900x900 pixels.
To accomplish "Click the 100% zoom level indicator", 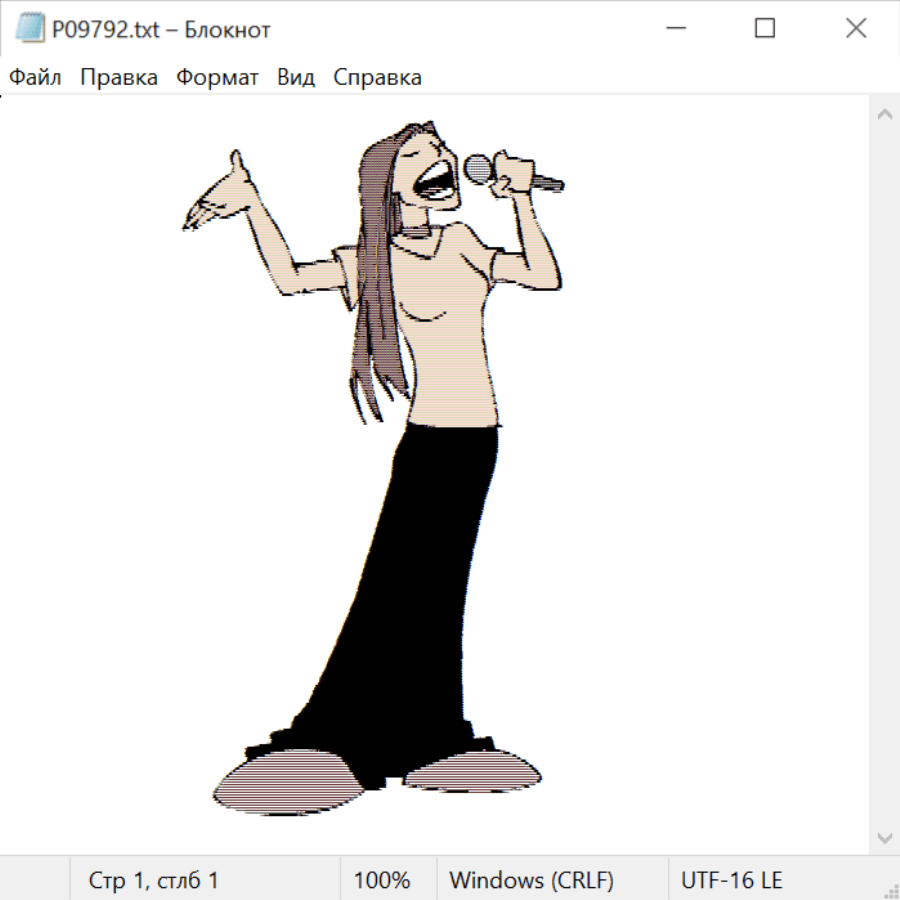I will coord(382,880).
